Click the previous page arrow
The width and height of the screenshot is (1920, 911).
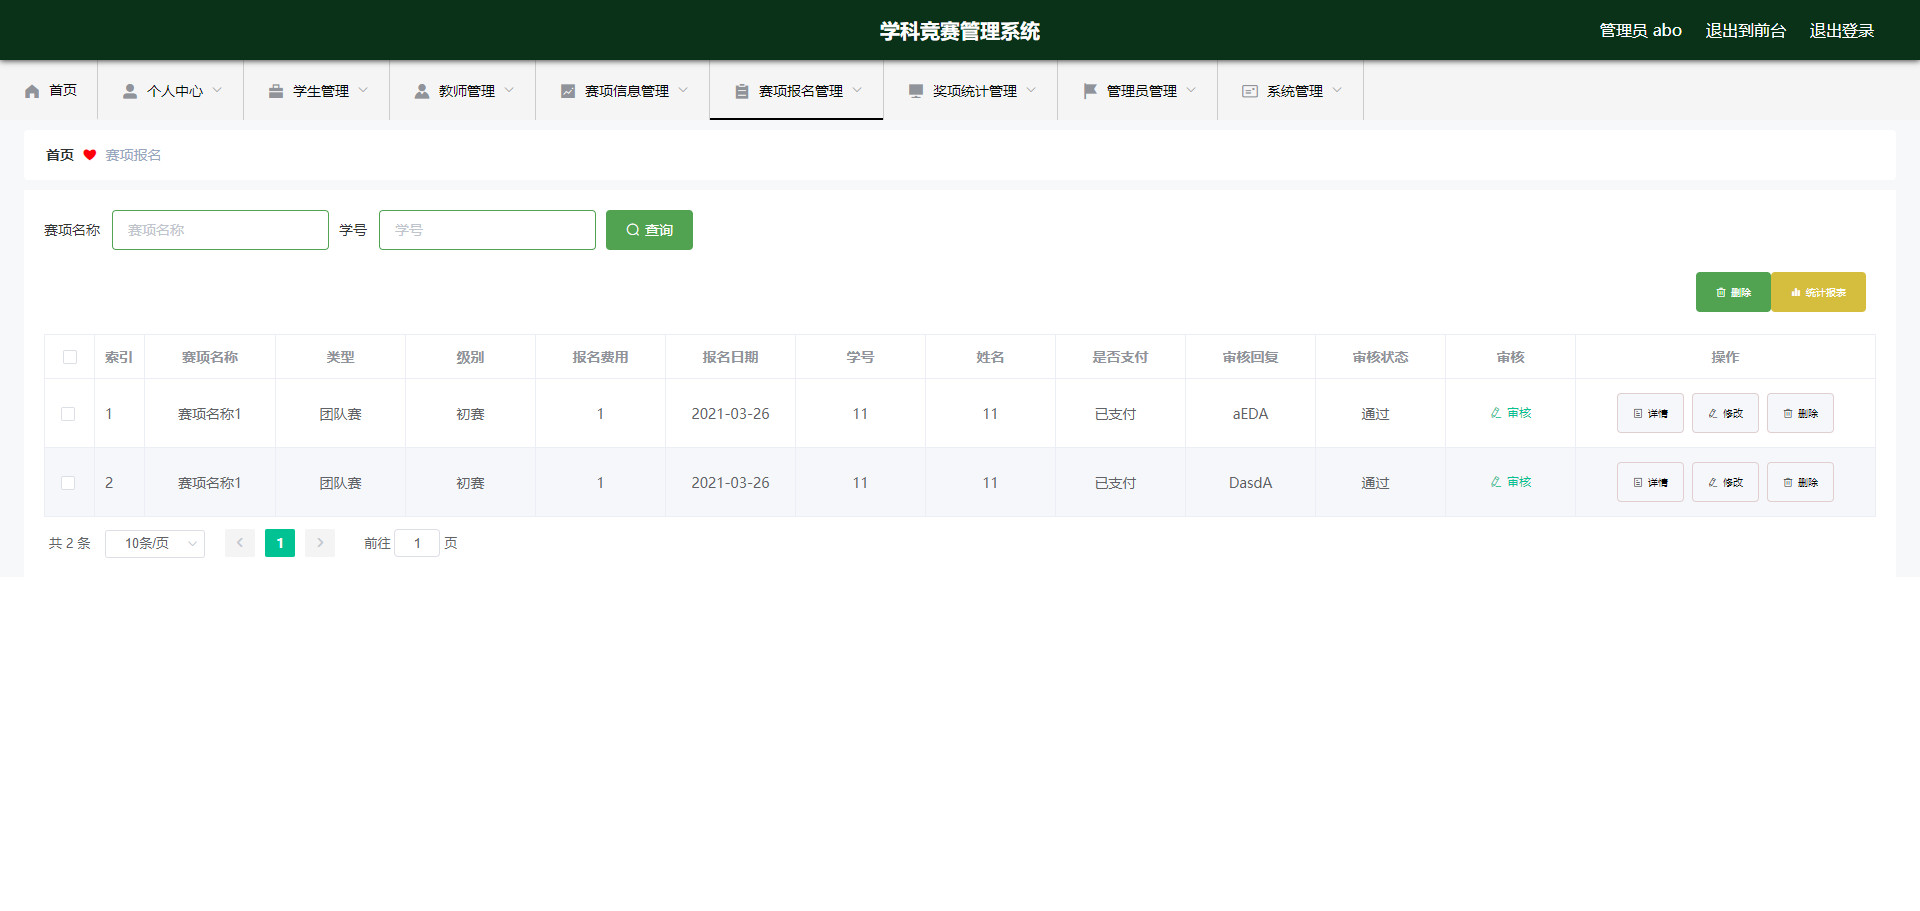pyautogui.click(x=240, y=543)
